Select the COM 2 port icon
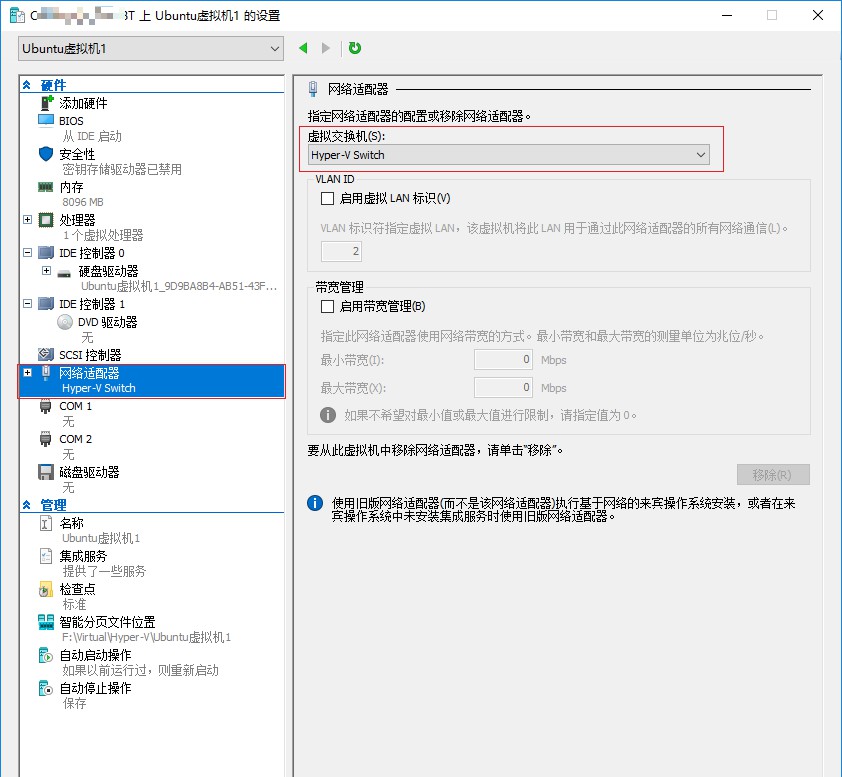Screen dimensions: 842x777 [x=46, y=439]
